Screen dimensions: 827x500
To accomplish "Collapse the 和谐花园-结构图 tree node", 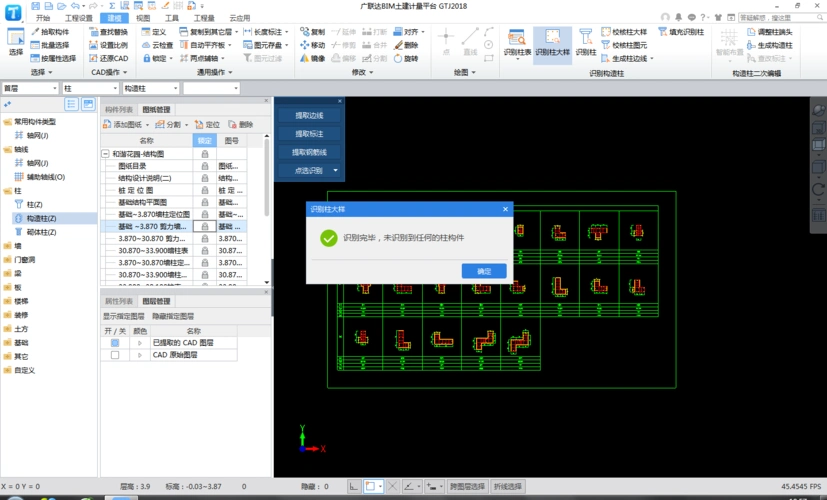I will pyautogui.click(x=106, y=154).
